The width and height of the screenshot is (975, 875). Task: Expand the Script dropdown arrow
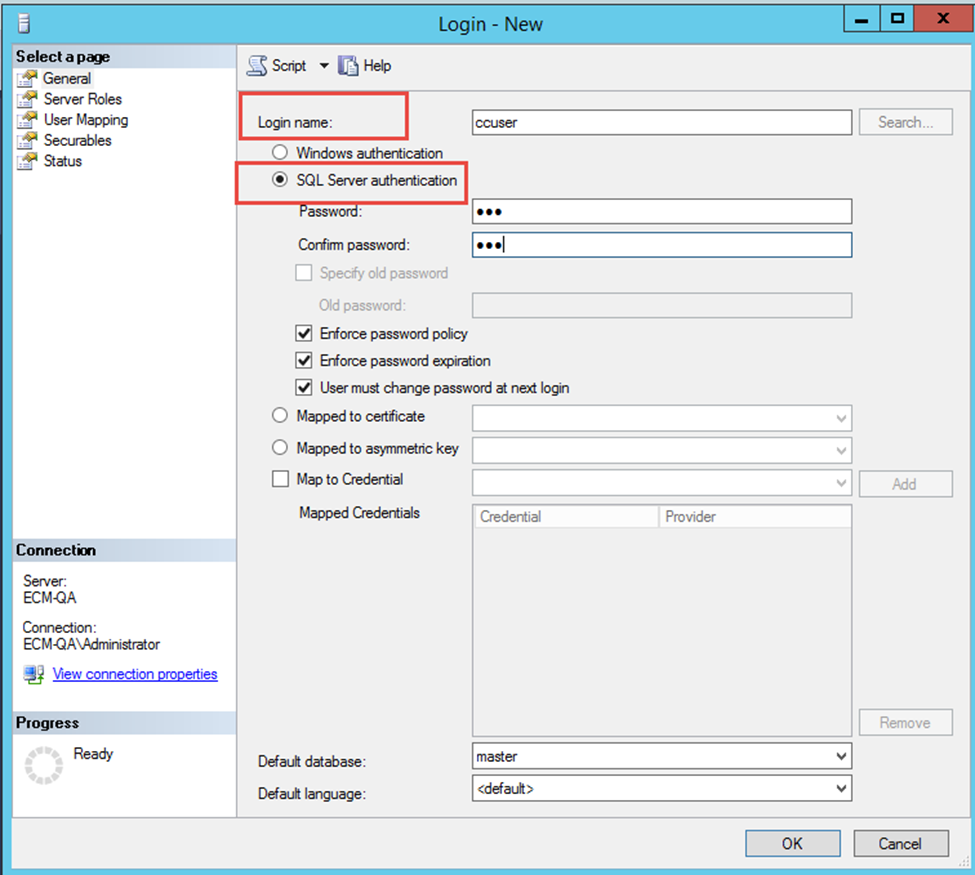(323, 66)
